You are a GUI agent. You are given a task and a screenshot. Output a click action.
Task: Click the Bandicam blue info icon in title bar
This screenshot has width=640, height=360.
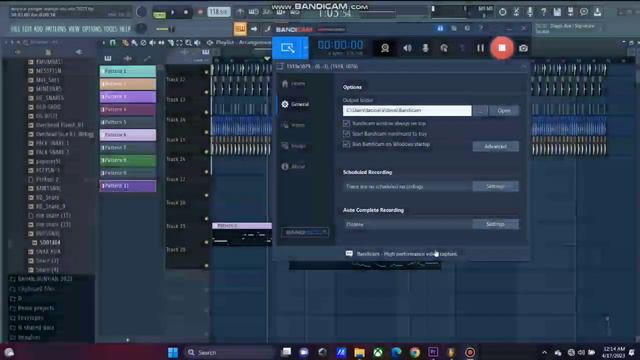[x=440, y=28]
